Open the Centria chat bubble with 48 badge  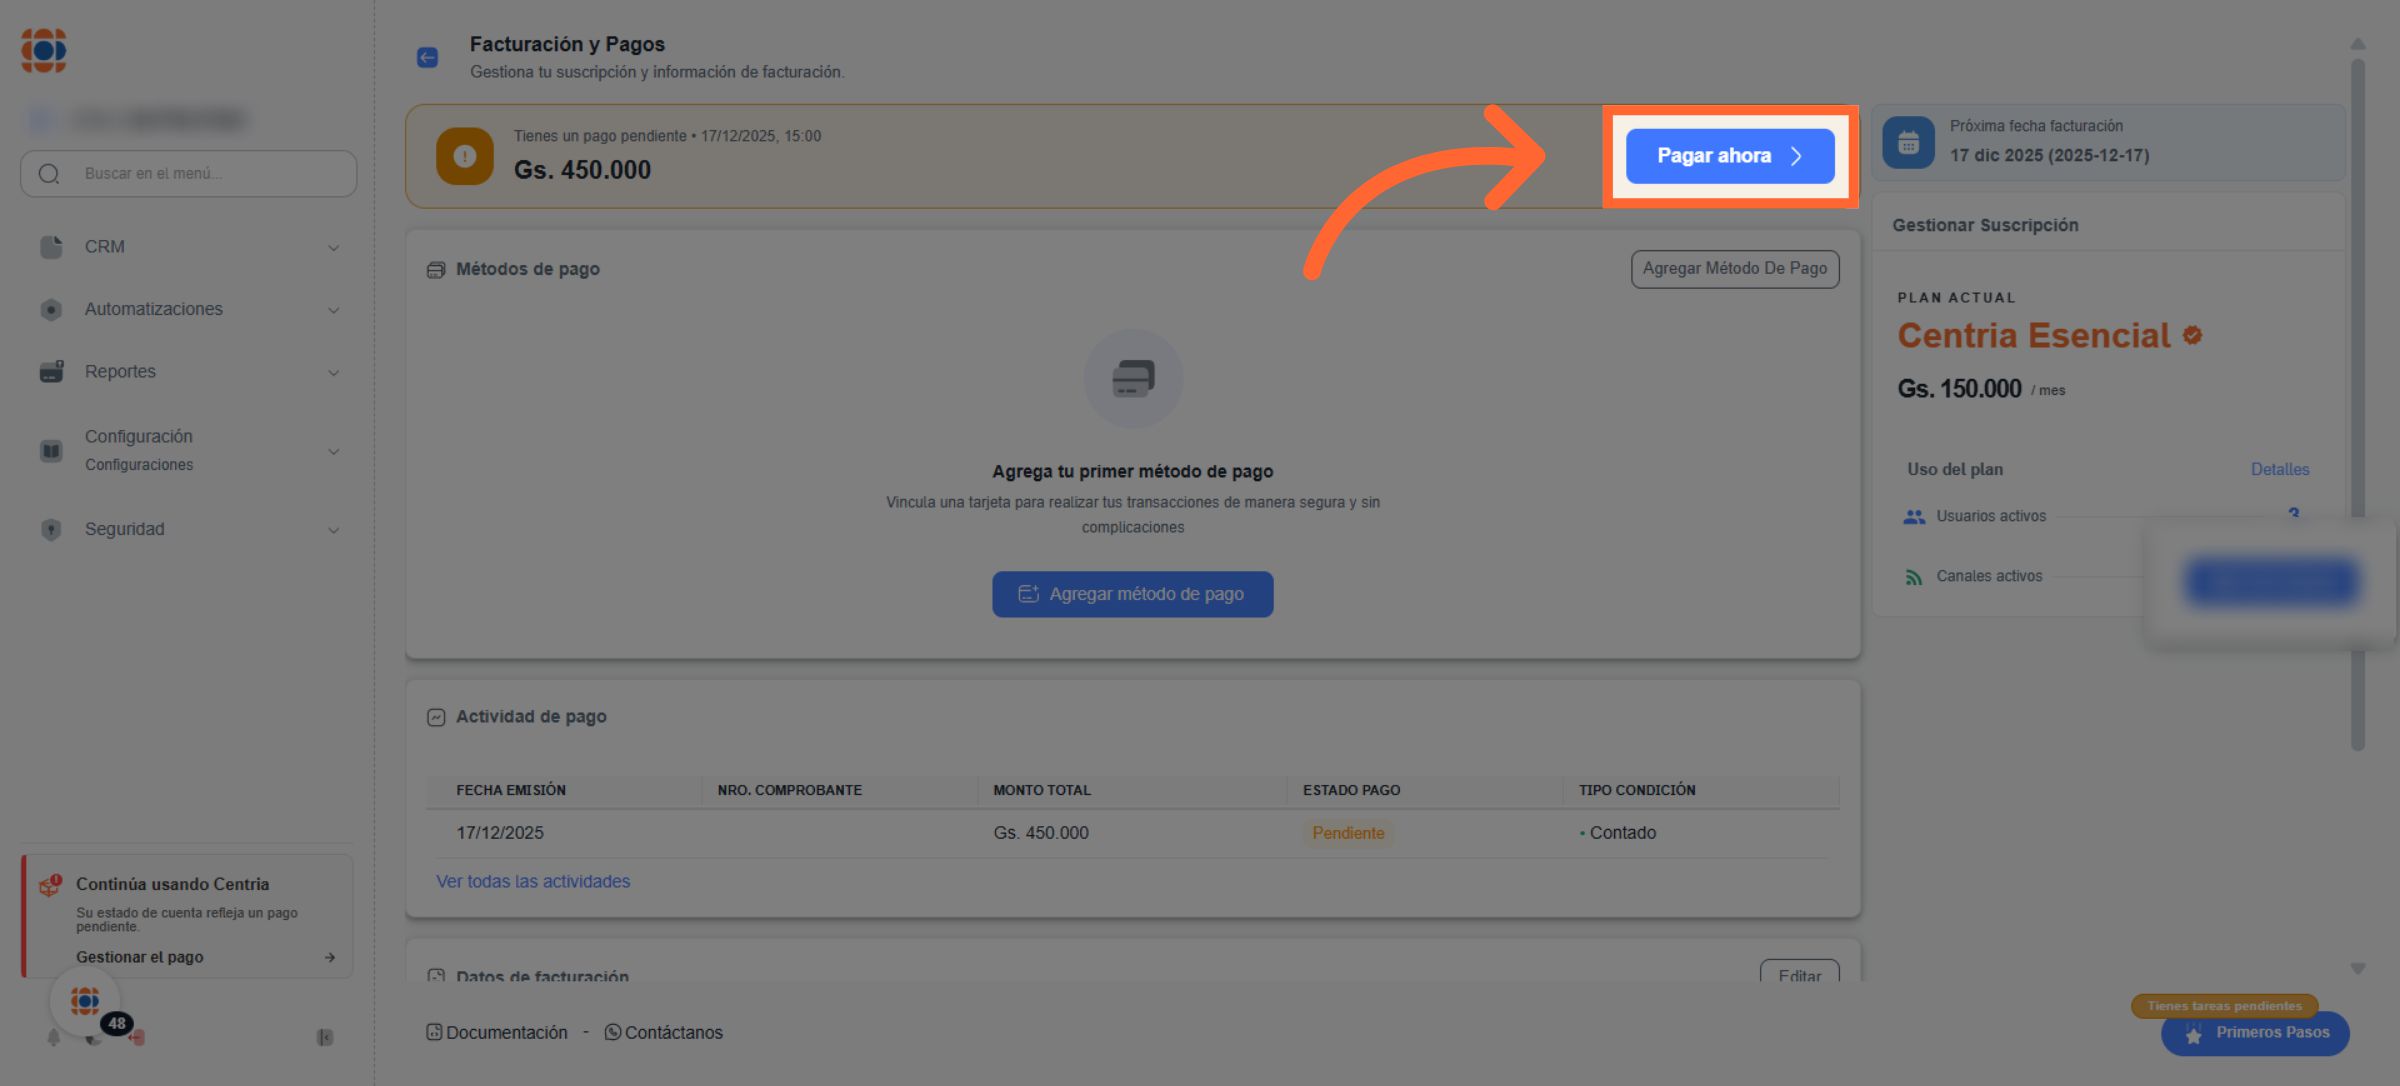coord(86,1001)
